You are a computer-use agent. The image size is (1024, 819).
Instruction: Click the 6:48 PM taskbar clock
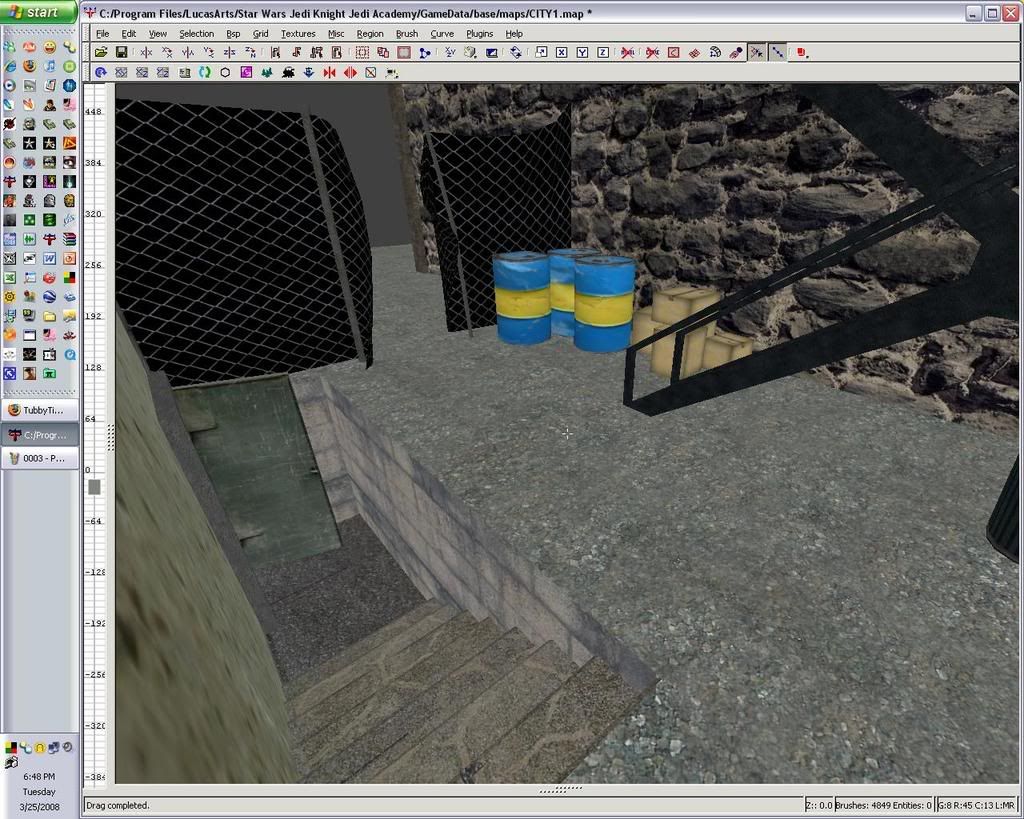click(x=39, y=777)
